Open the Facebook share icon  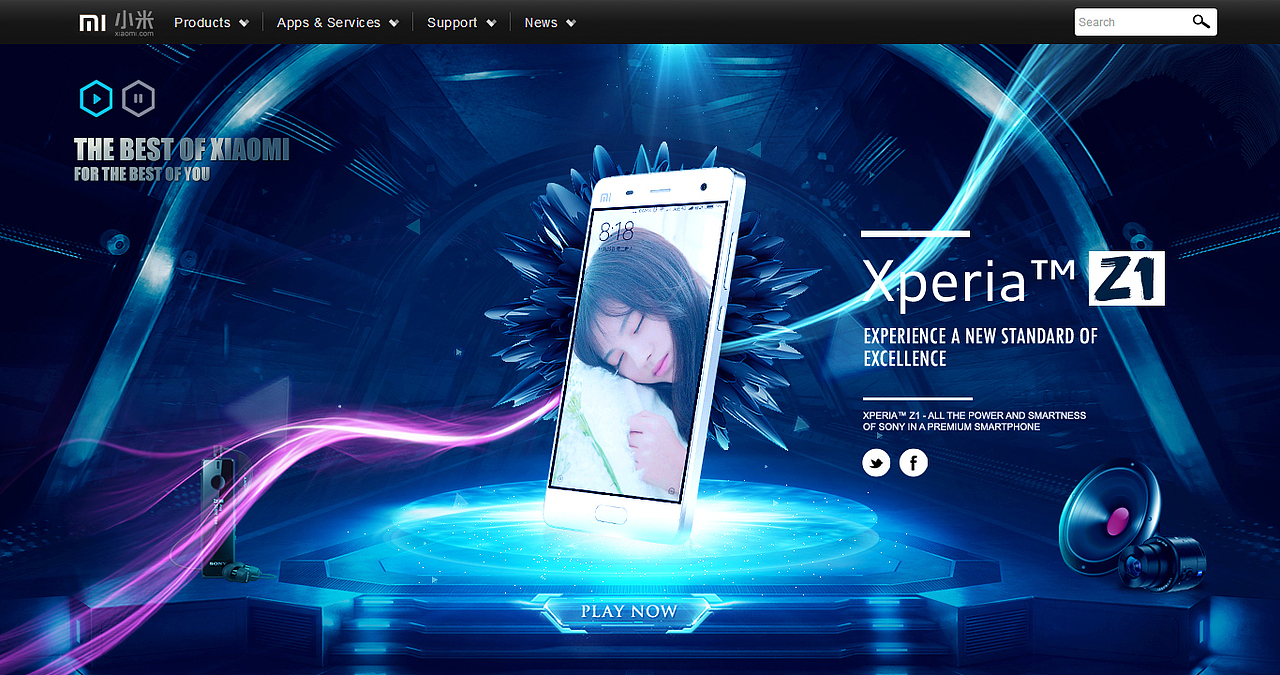[913, 463]
